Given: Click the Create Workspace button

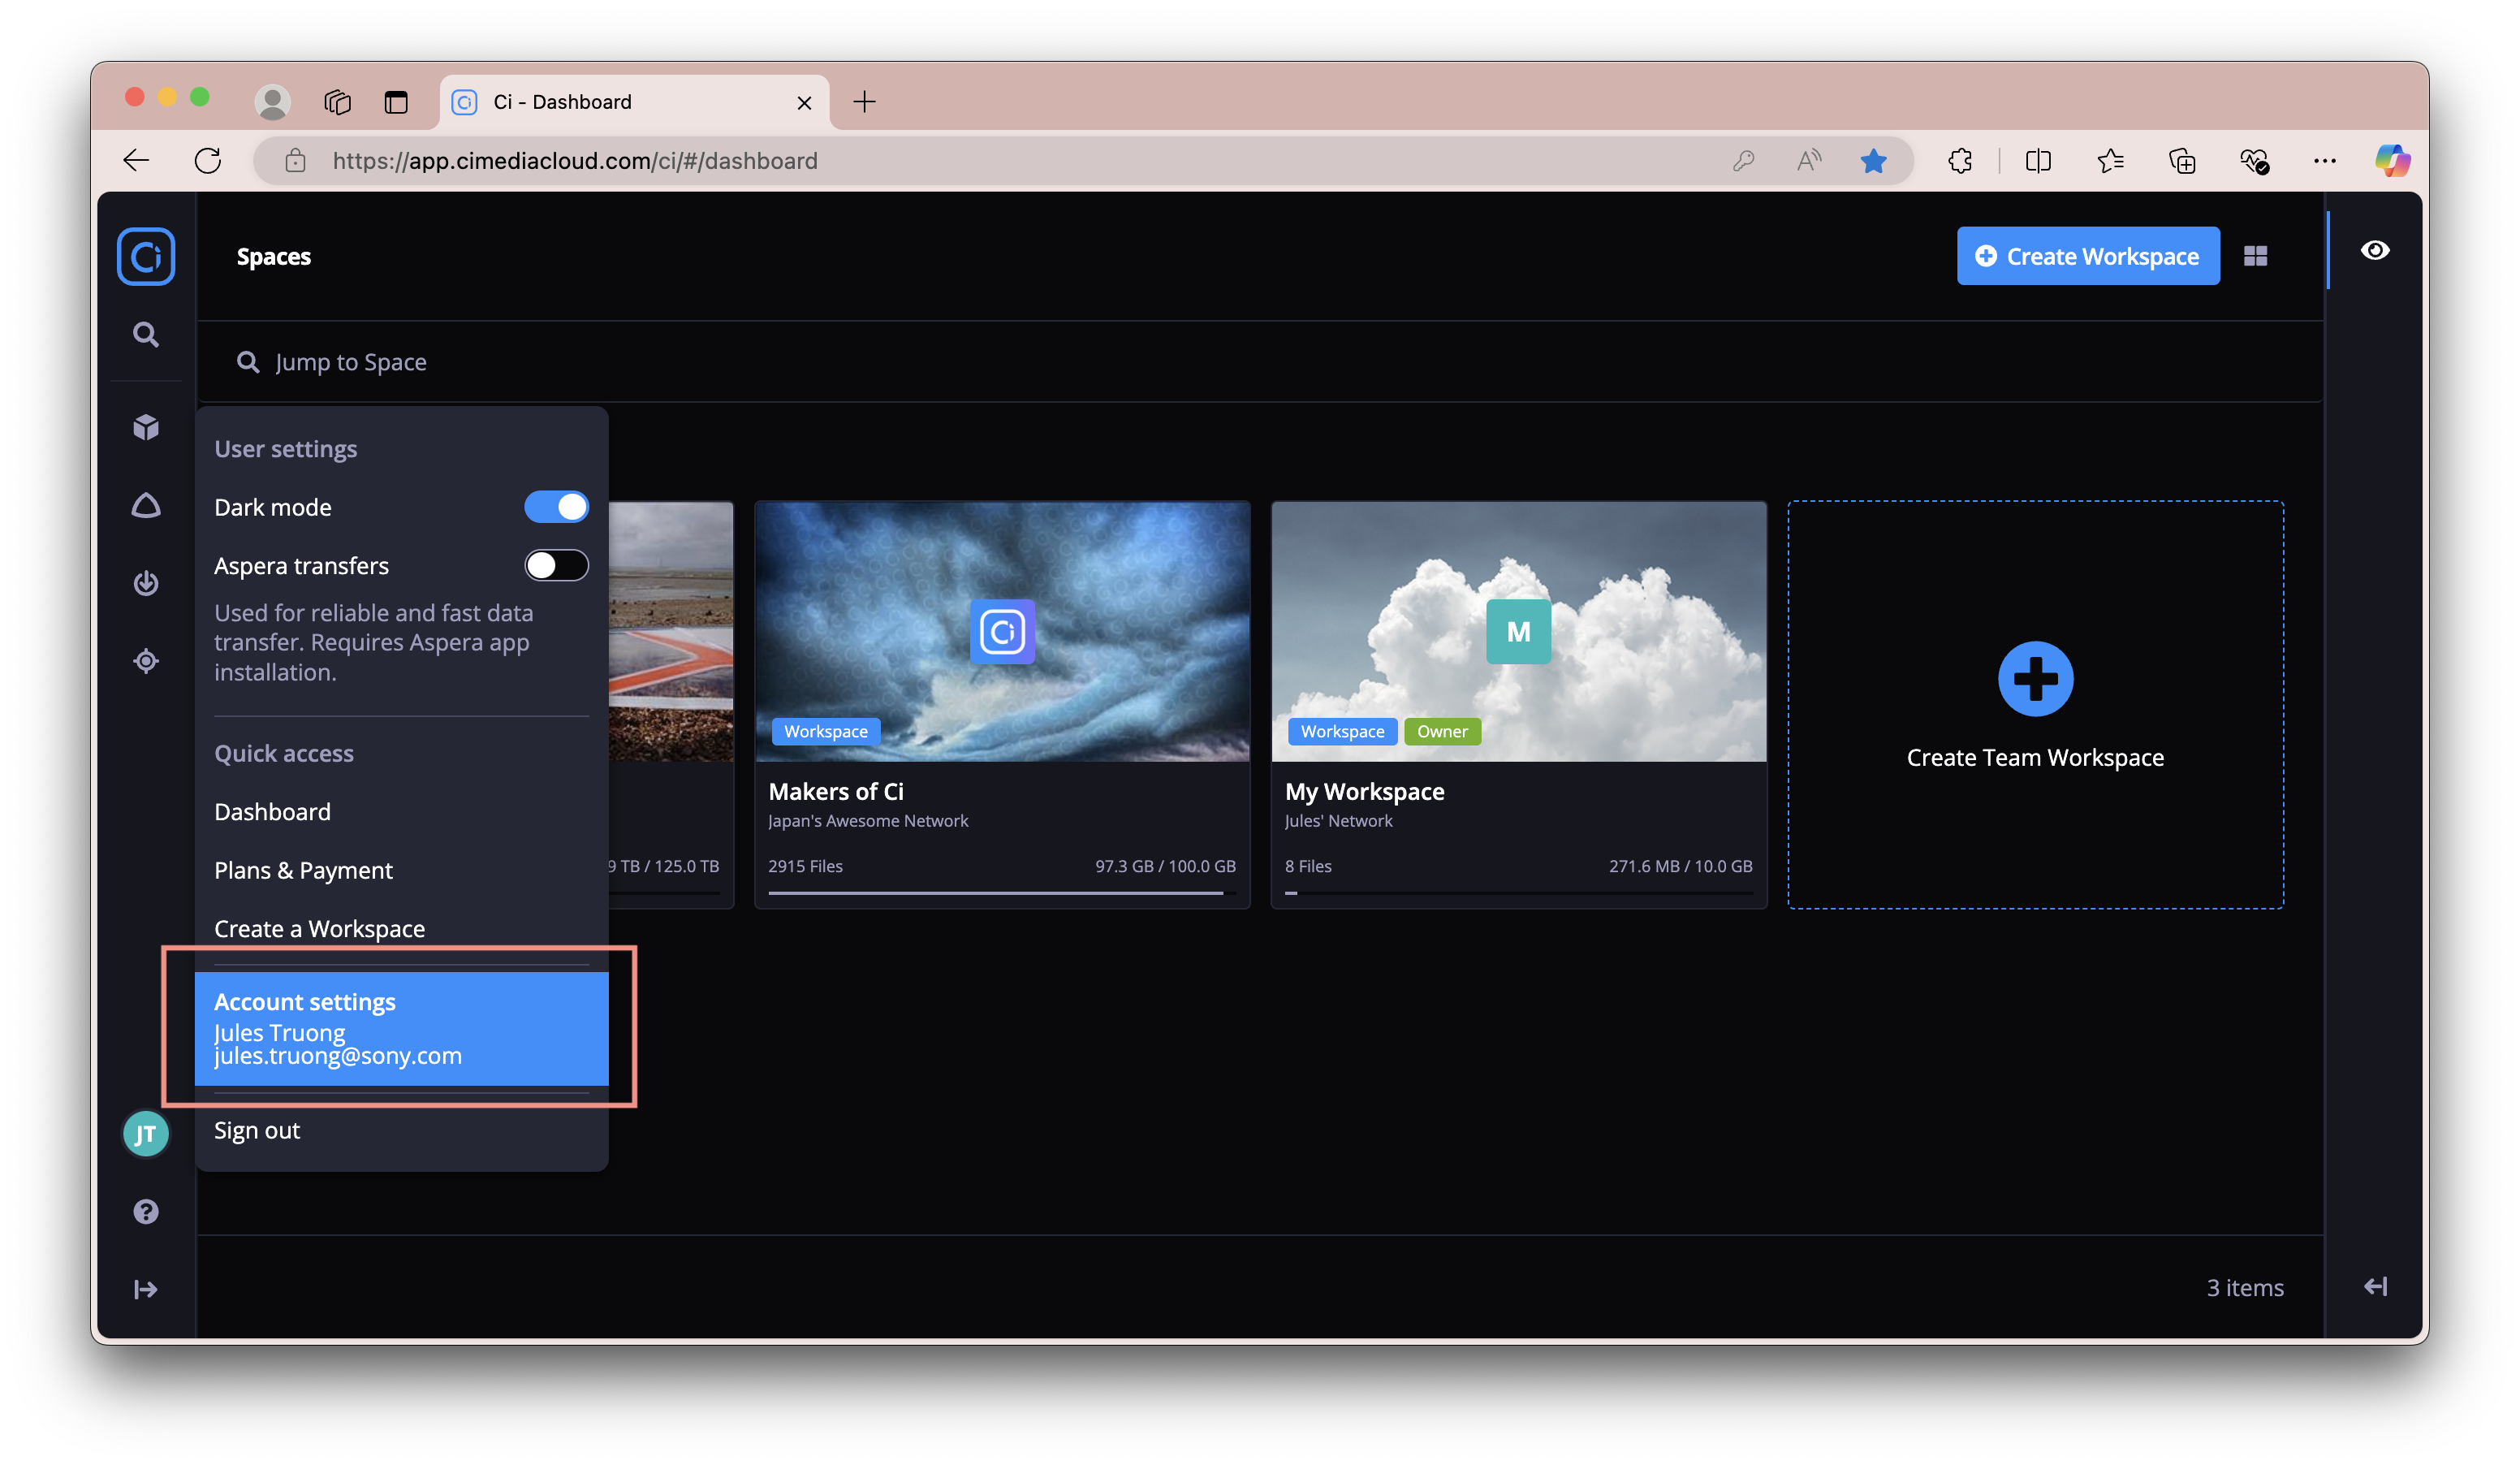Looking at the screenshot, I should tap(2088, 257).
